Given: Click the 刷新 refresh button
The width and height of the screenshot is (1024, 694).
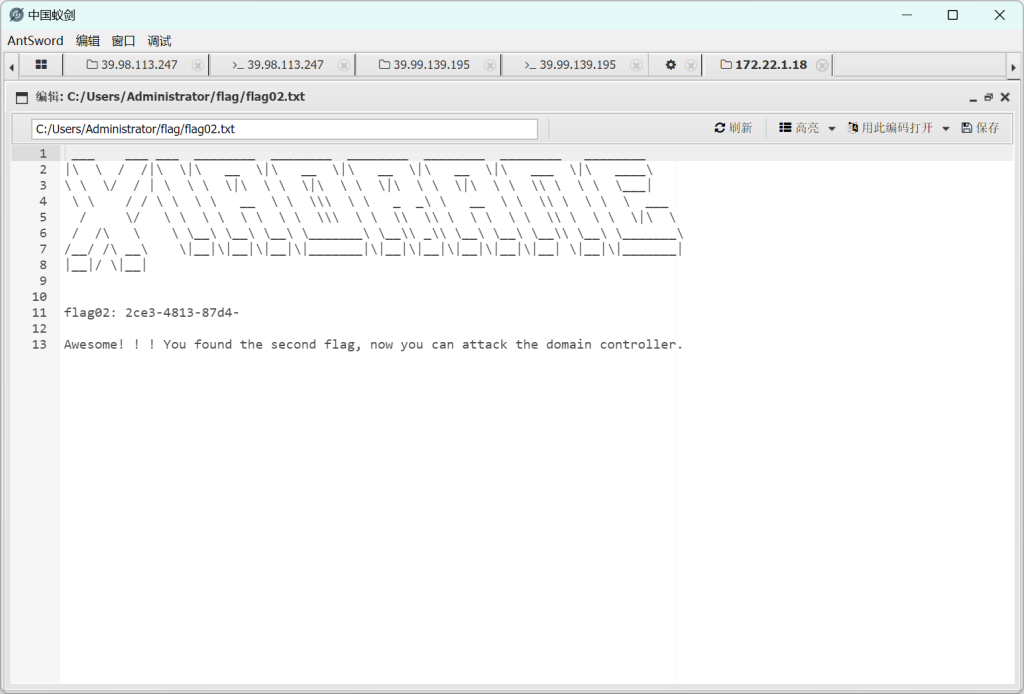Looking at the screenshot, I should click(x=733, y=128).
